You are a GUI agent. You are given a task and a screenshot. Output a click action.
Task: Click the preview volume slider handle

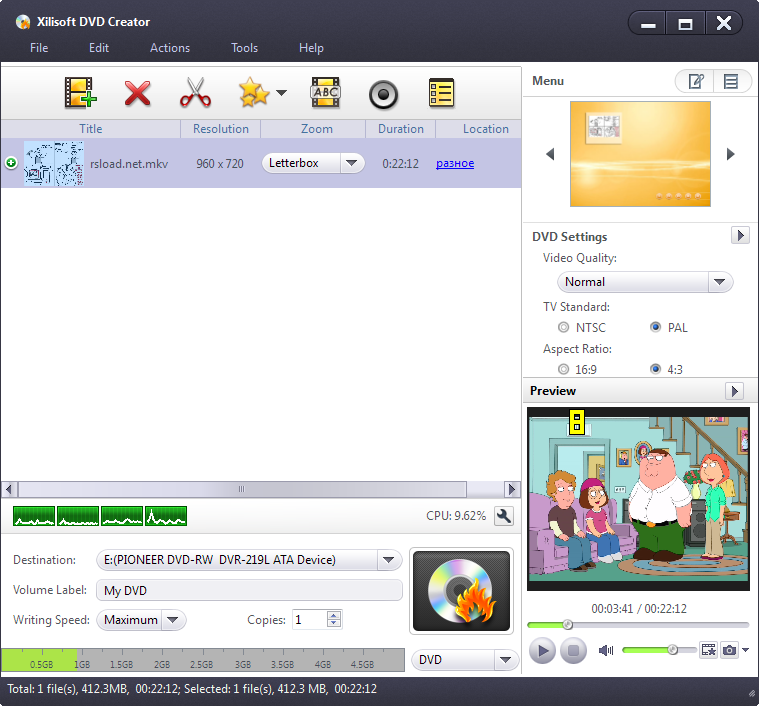click(x=672, y=649)
